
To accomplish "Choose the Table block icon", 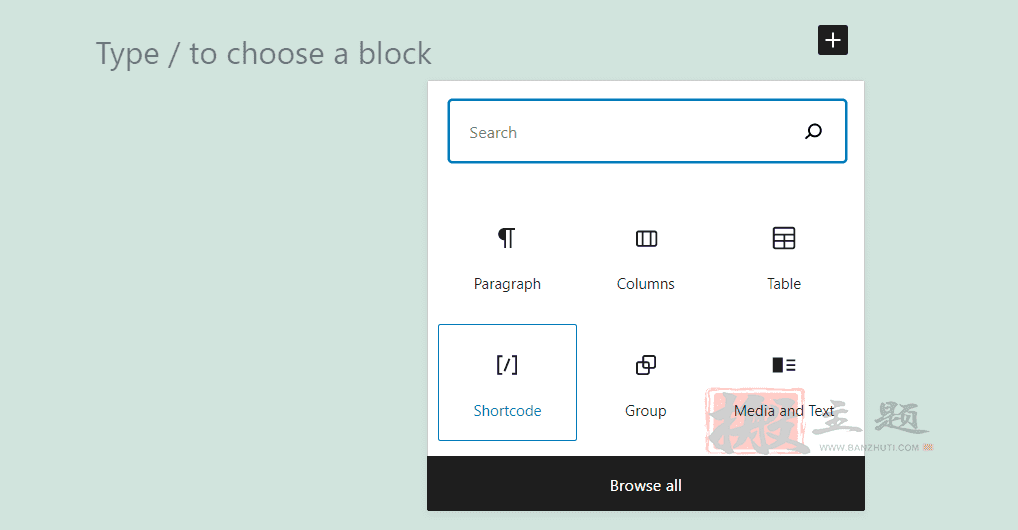I will (784, 238).
